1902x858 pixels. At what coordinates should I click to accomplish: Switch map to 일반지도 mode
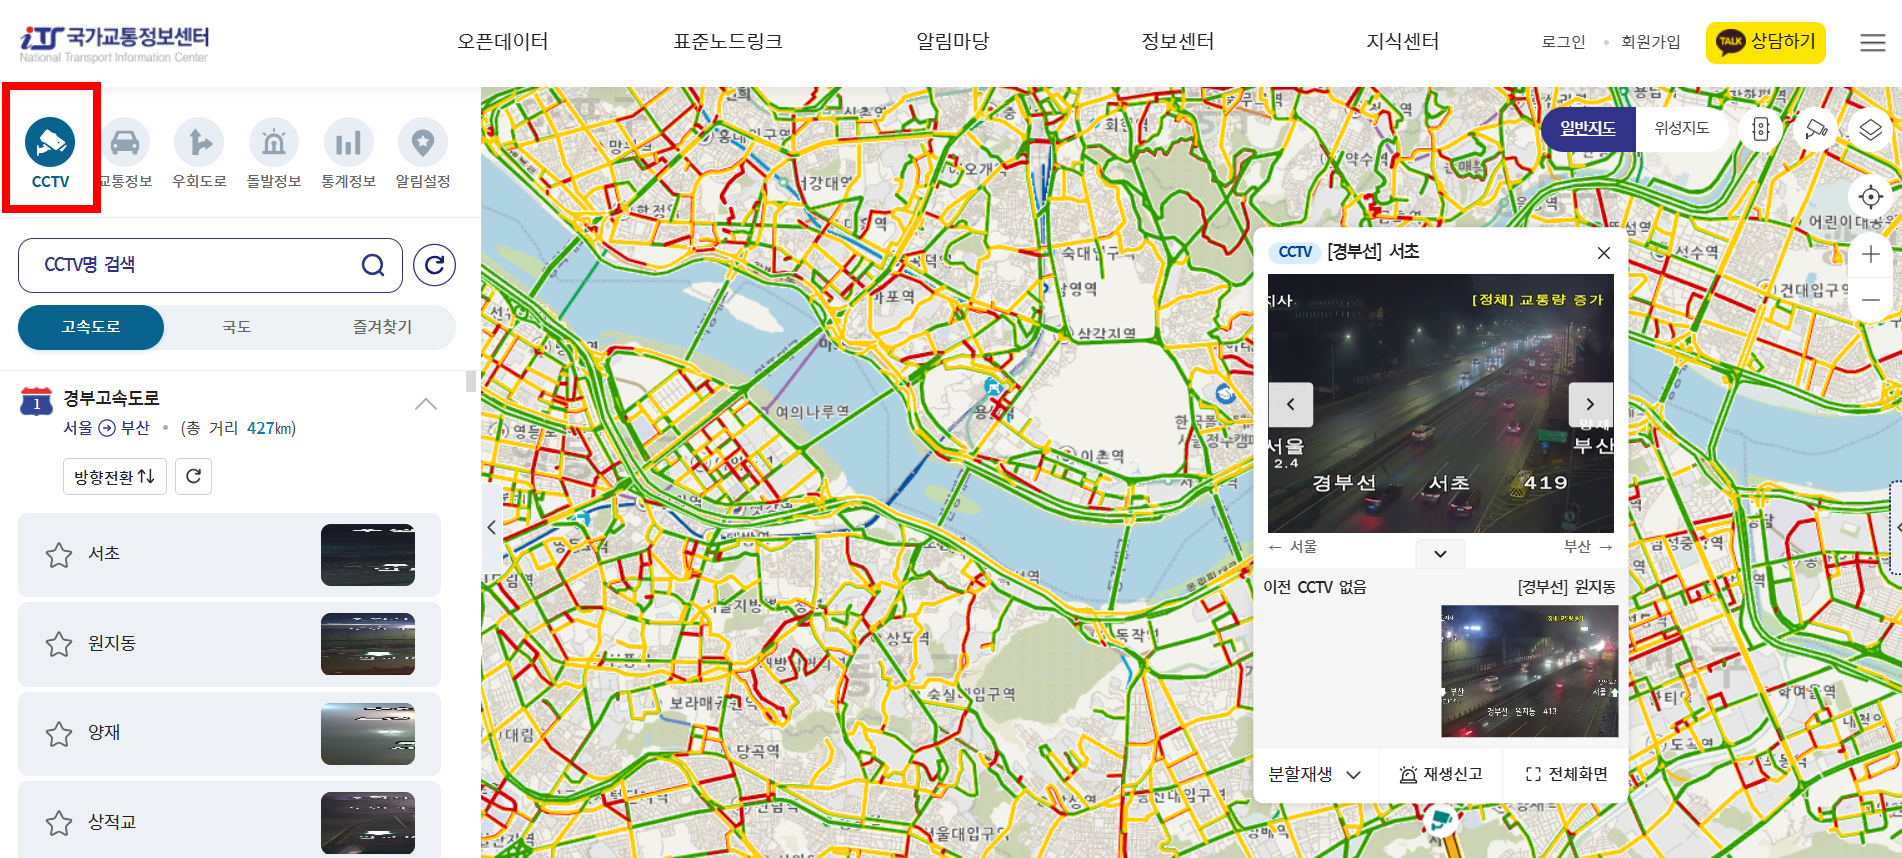[1588, 129]
